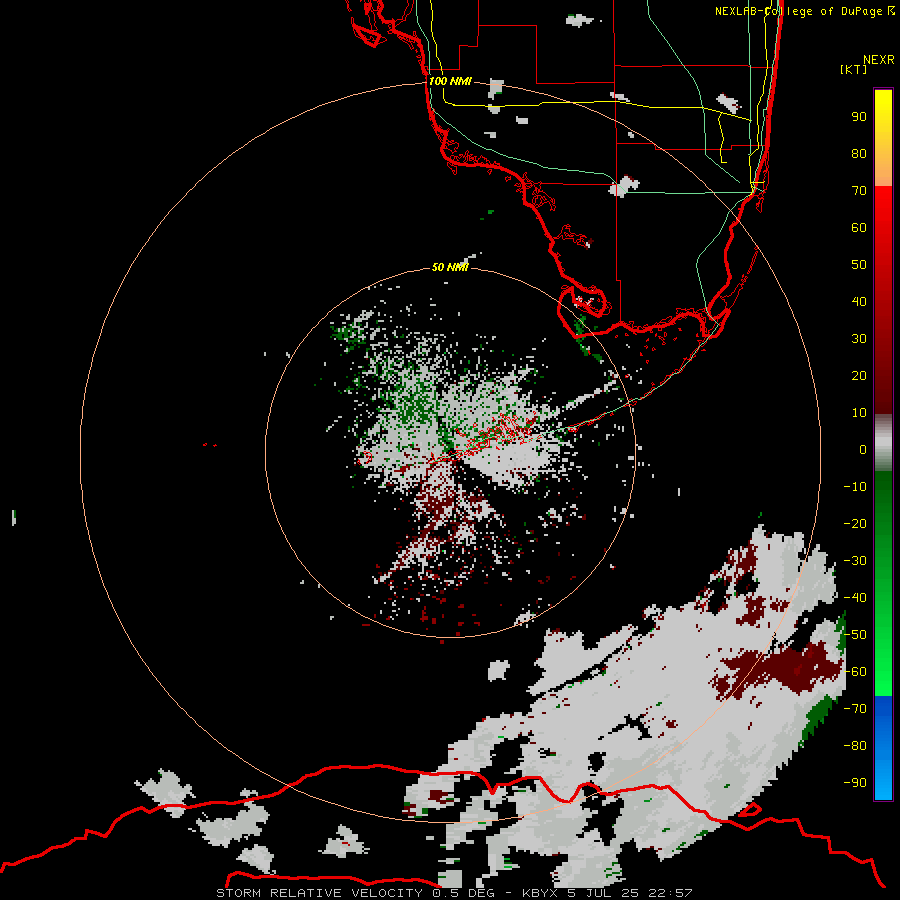Image resolution: width=900 pixels, height=900 pixels.
Task: Select the 30 value on velocity scale
Action: (859, 339)
